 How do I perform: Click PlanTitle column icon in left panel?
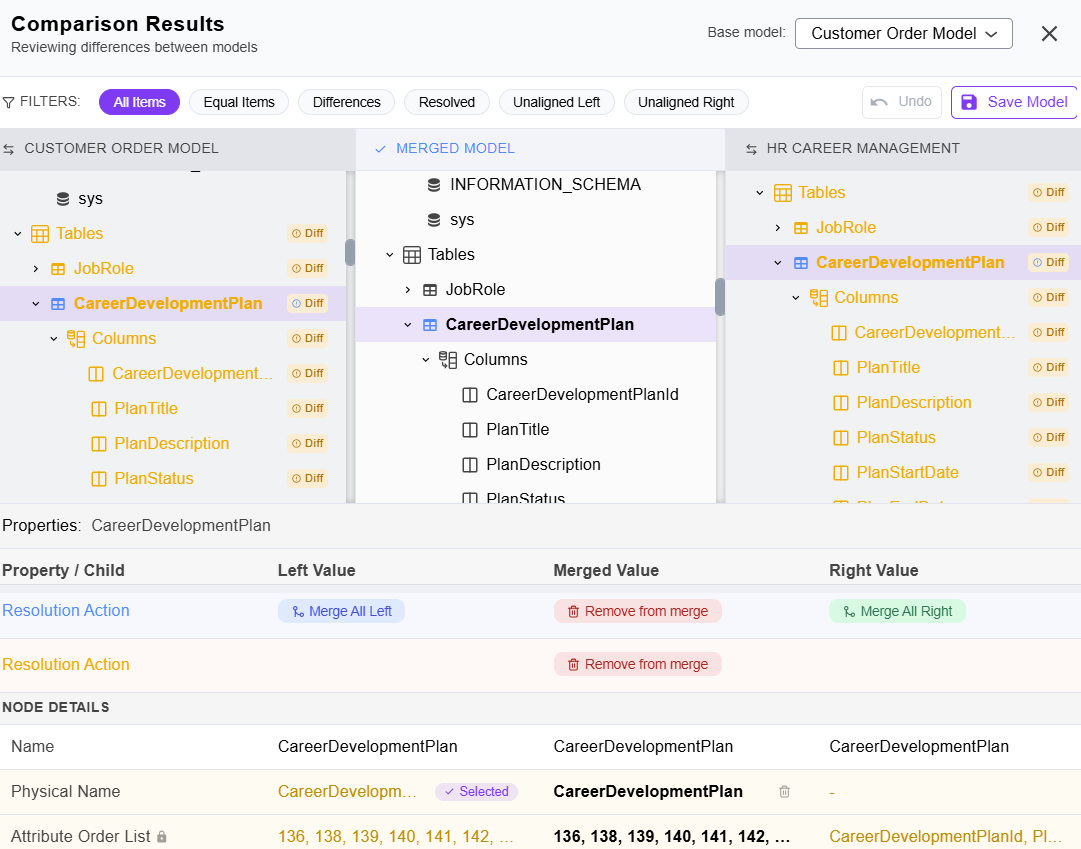pyautogui.click(x=99, y=409)
